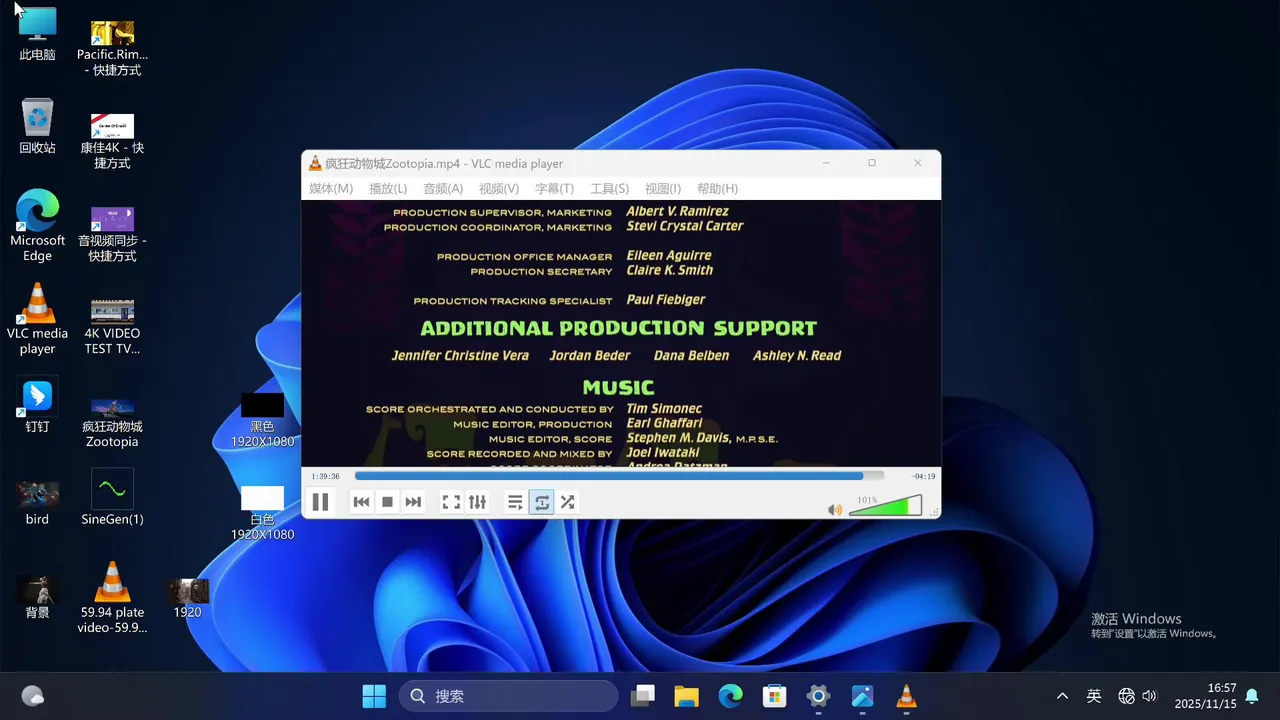
Task: Open network and volume quick settings
Action: [1137, 696]
